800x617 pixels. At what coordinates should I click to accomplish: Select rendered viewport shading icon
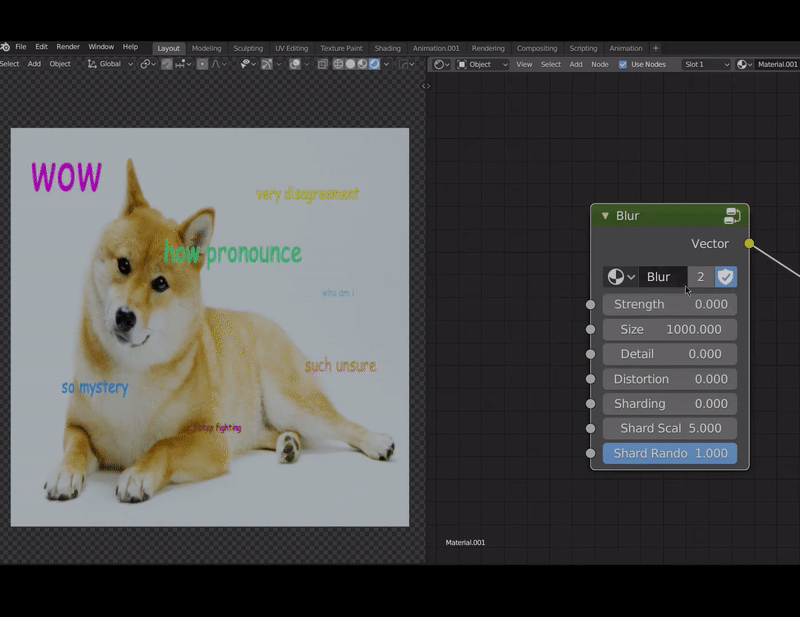(375, 64)
